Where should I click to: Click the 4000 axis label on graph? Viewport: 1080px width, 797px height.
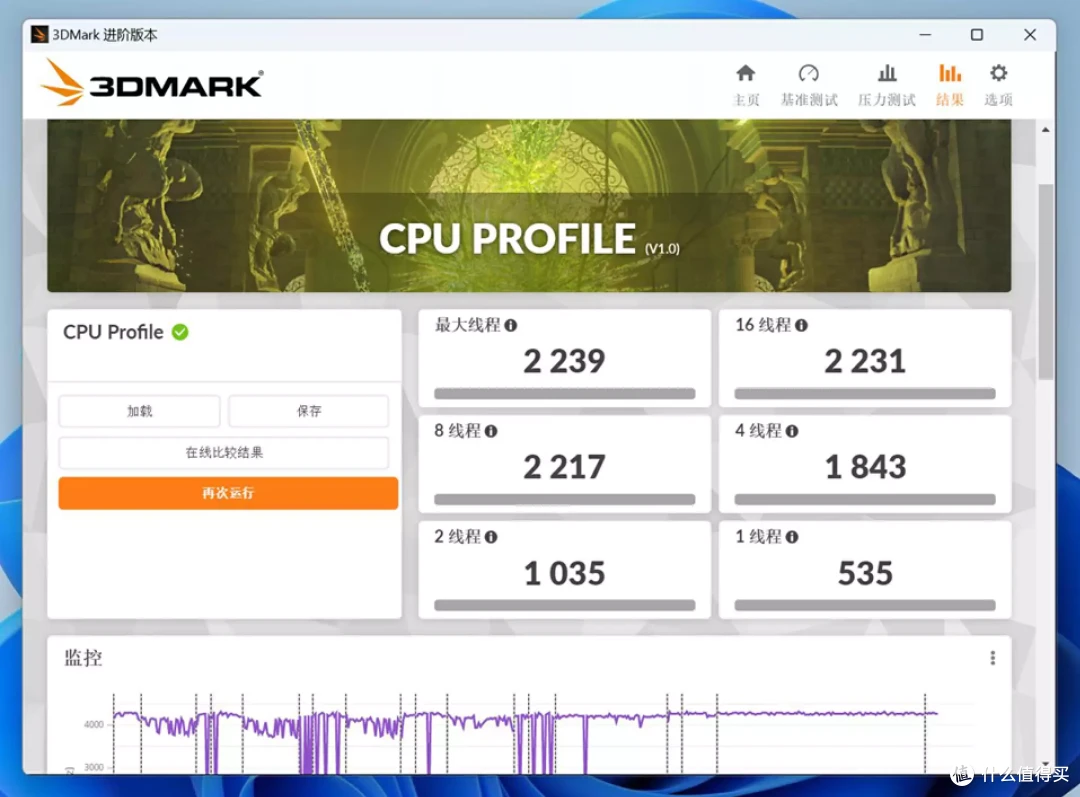click(x=94, y=724)
